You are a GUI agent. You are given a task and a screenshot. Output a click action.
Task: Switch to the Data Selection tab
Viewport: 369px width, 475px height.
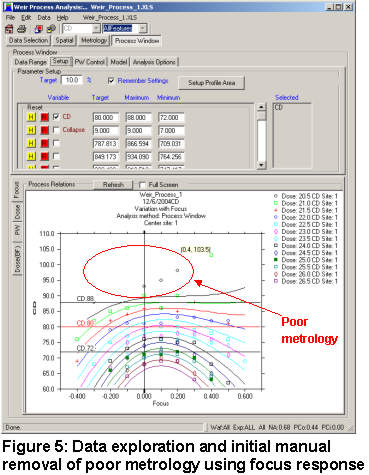[x=28, y=40]
